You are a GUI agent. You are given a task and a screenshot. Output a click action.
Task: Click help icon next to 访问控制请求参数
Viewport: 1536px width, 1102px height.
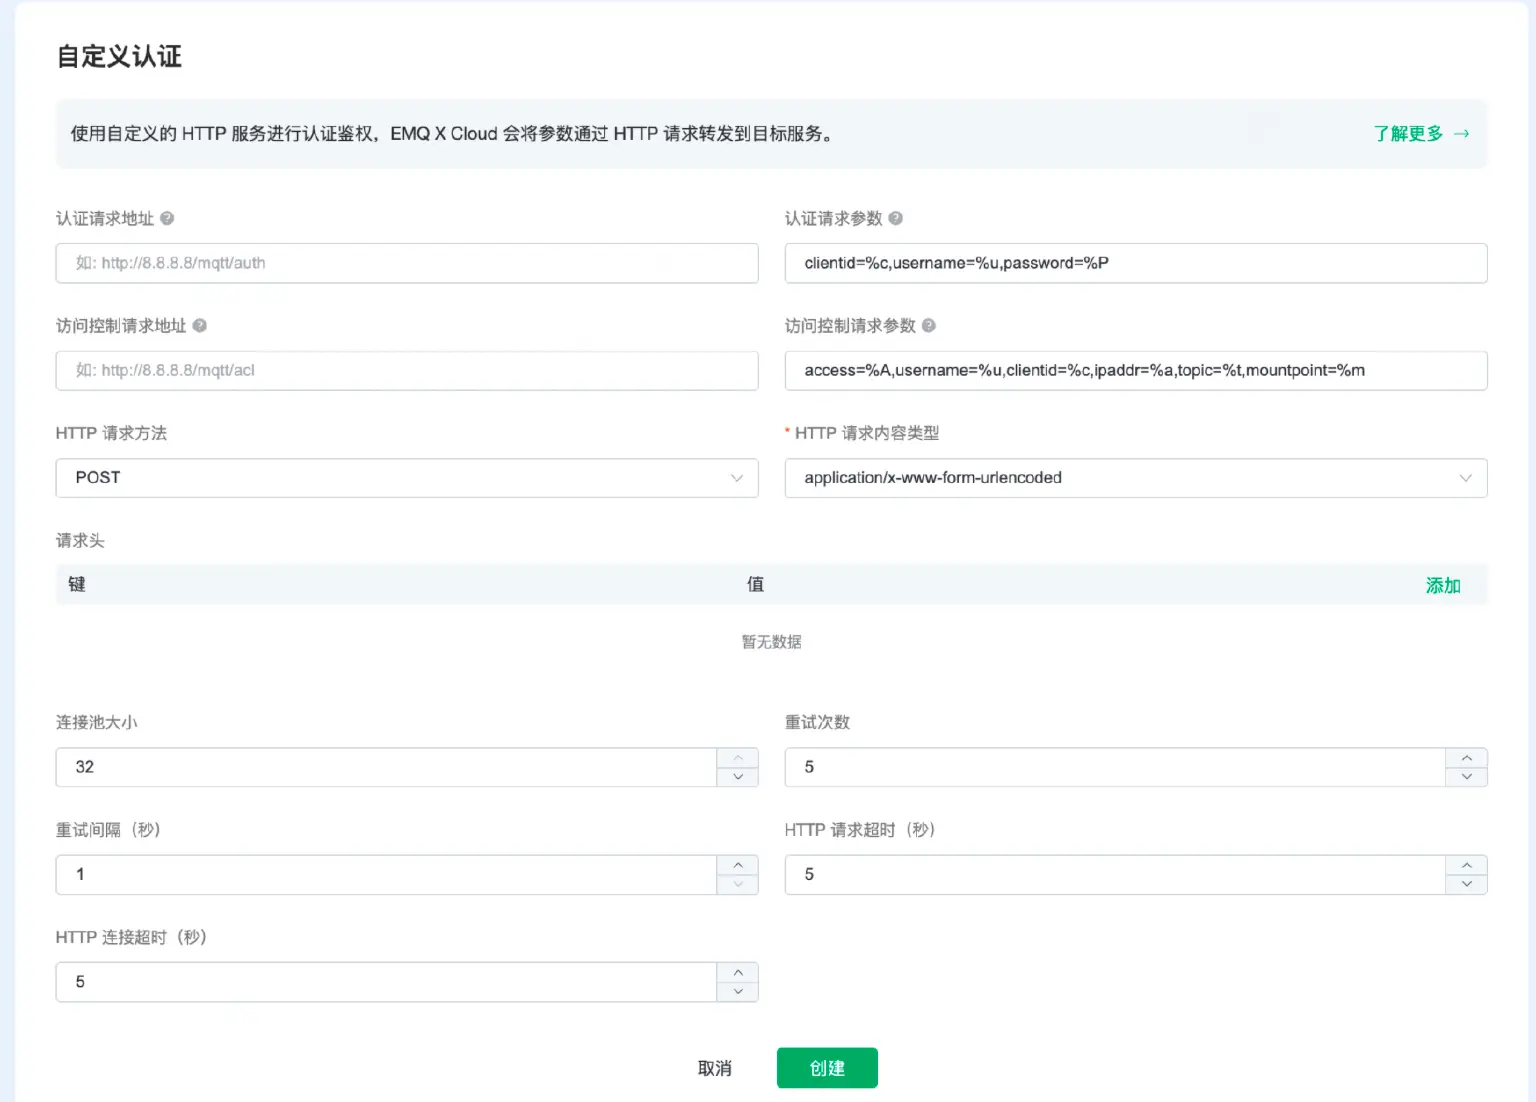[928, 325]
